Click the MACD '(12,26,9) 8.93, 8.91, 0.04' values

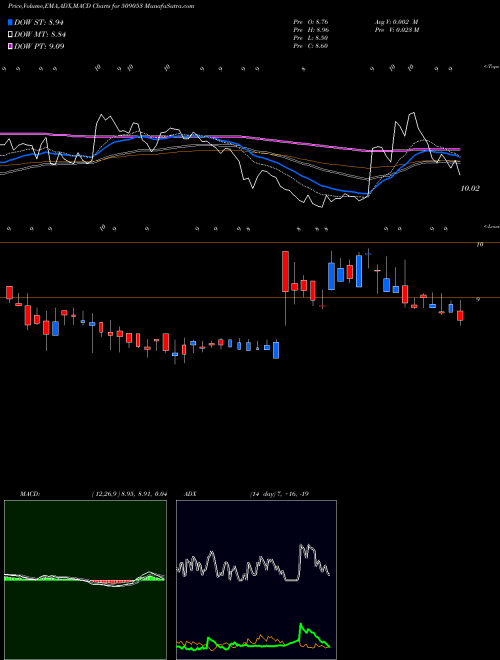coord(129,494)
